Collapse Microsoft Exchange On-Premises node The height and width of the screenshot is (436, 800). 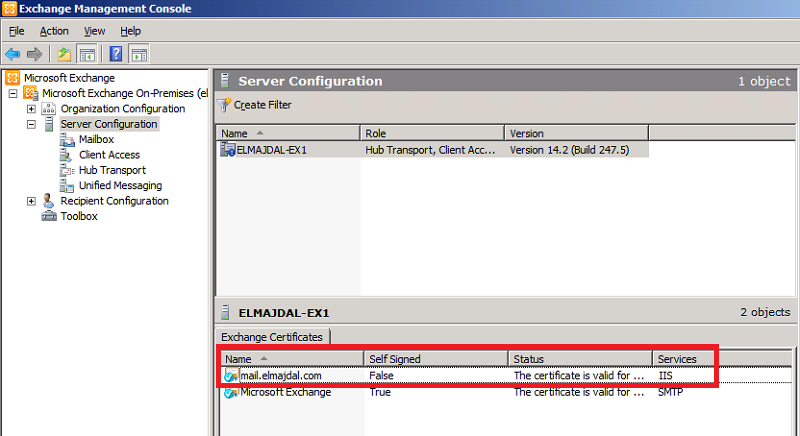tap(13, 93)
